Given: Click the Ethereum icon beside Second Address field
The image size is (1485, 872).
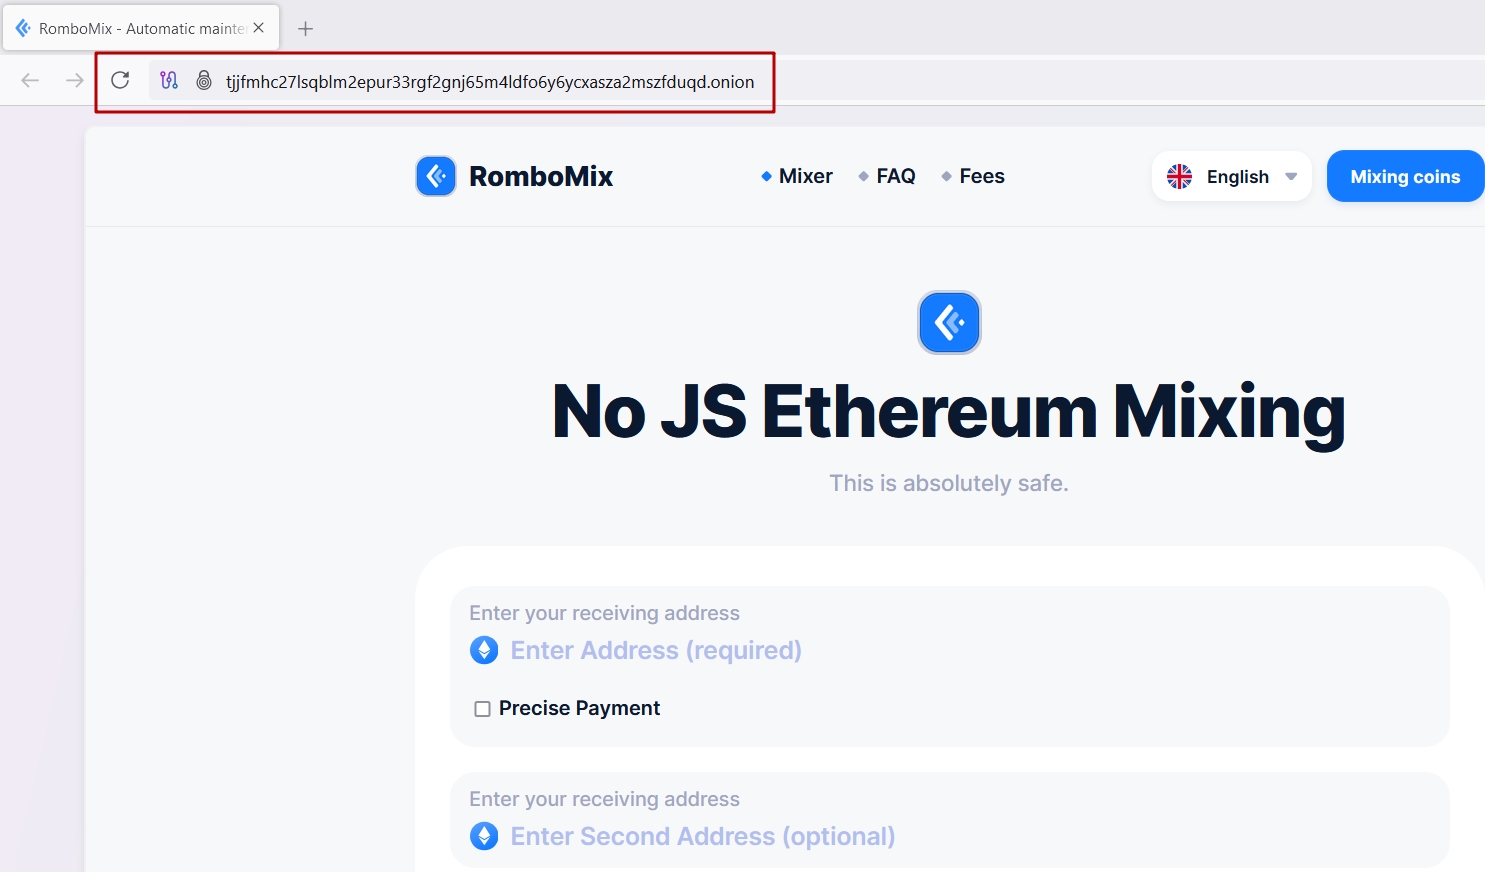Looking at the screenshot, I should click(484, 836).
